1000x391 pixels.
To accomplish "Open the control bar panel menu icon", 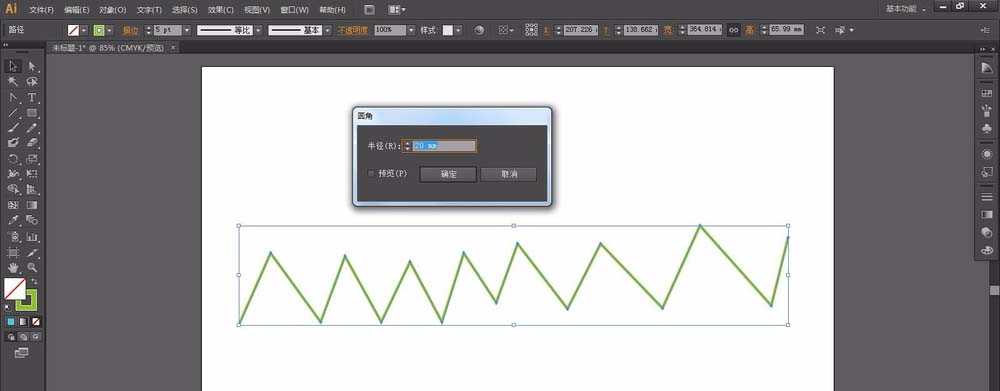I will (x=986, y=30).
